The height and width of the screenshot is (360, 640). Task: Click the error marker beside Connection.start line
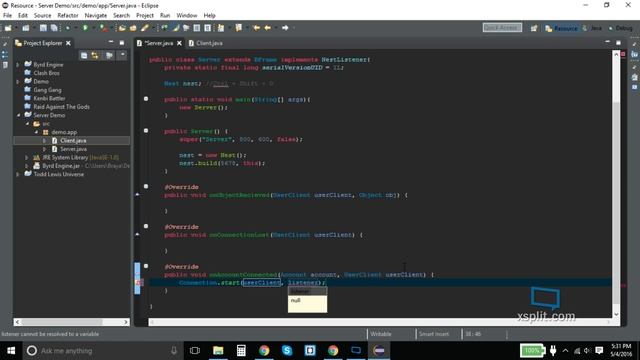coord(139,282)
